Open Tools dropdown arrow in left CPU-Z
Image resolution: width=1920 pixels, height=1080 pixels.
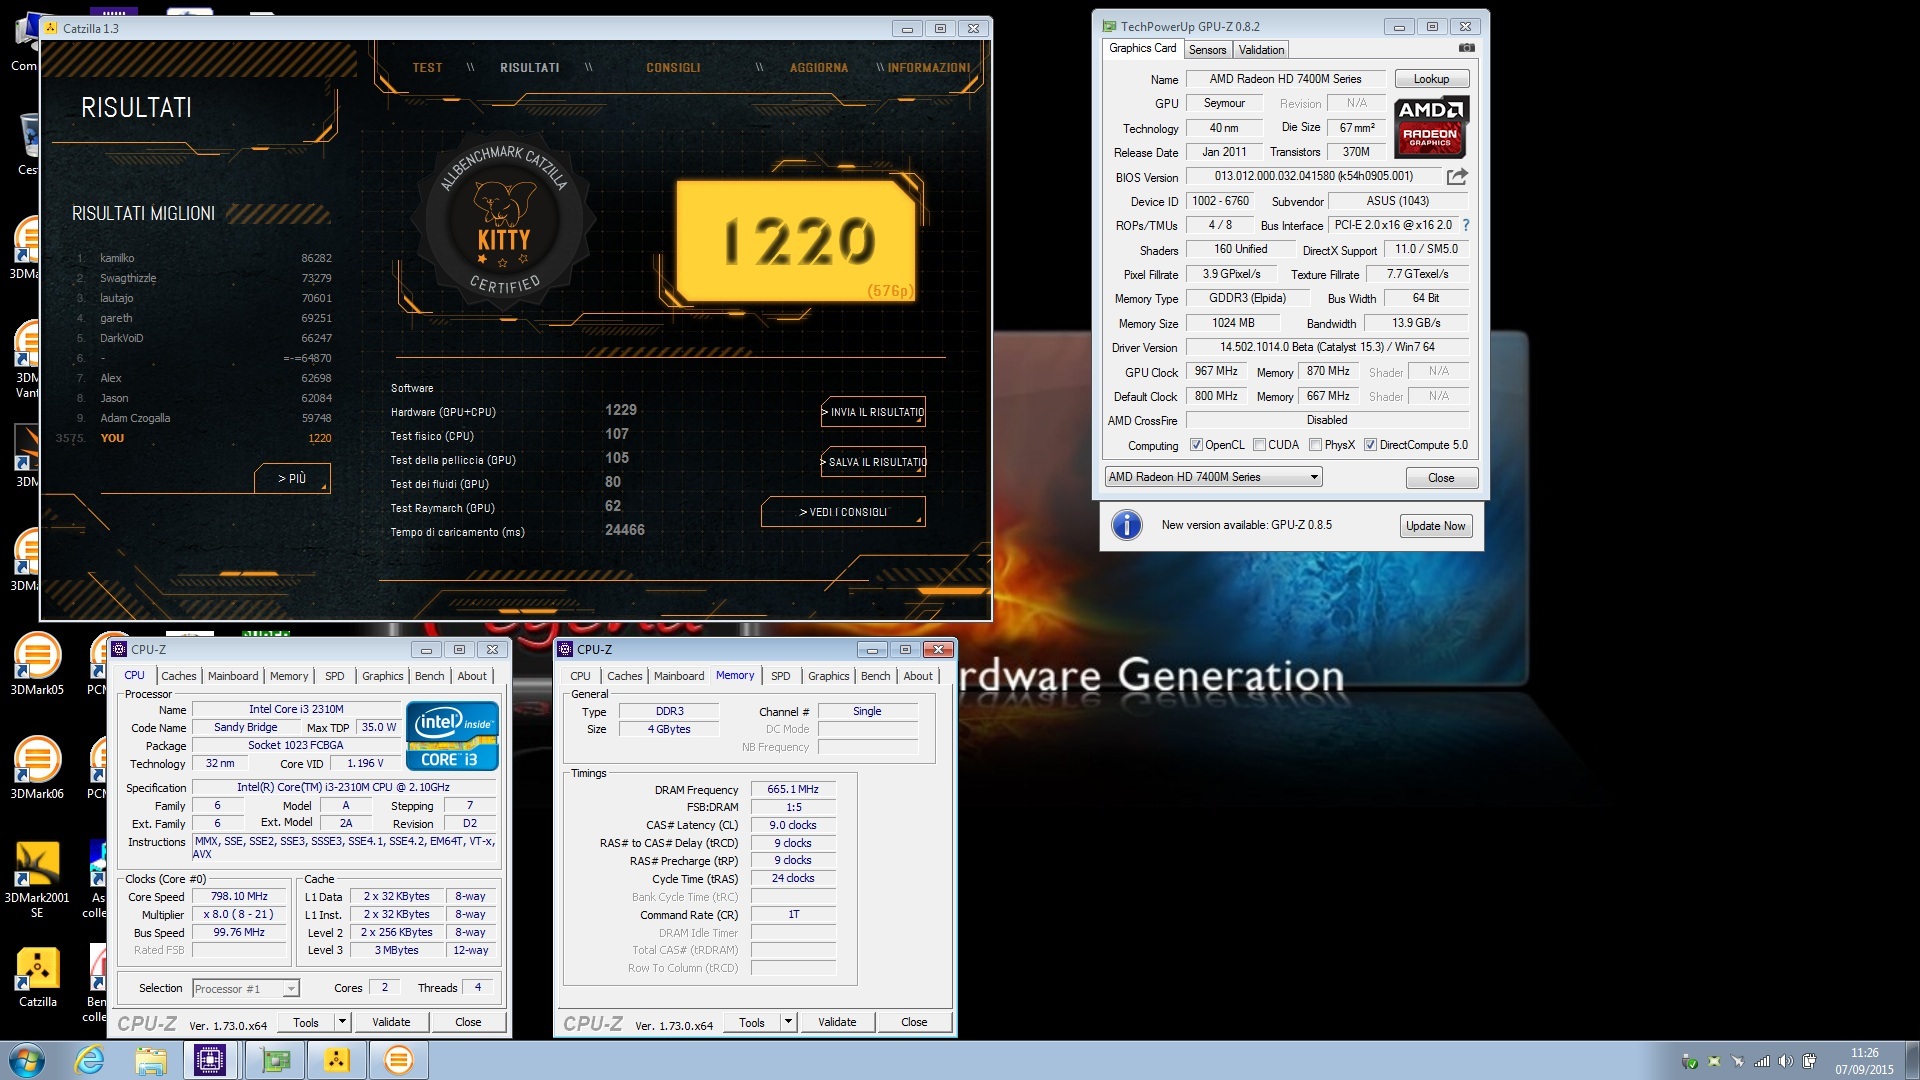[342, 1022]
